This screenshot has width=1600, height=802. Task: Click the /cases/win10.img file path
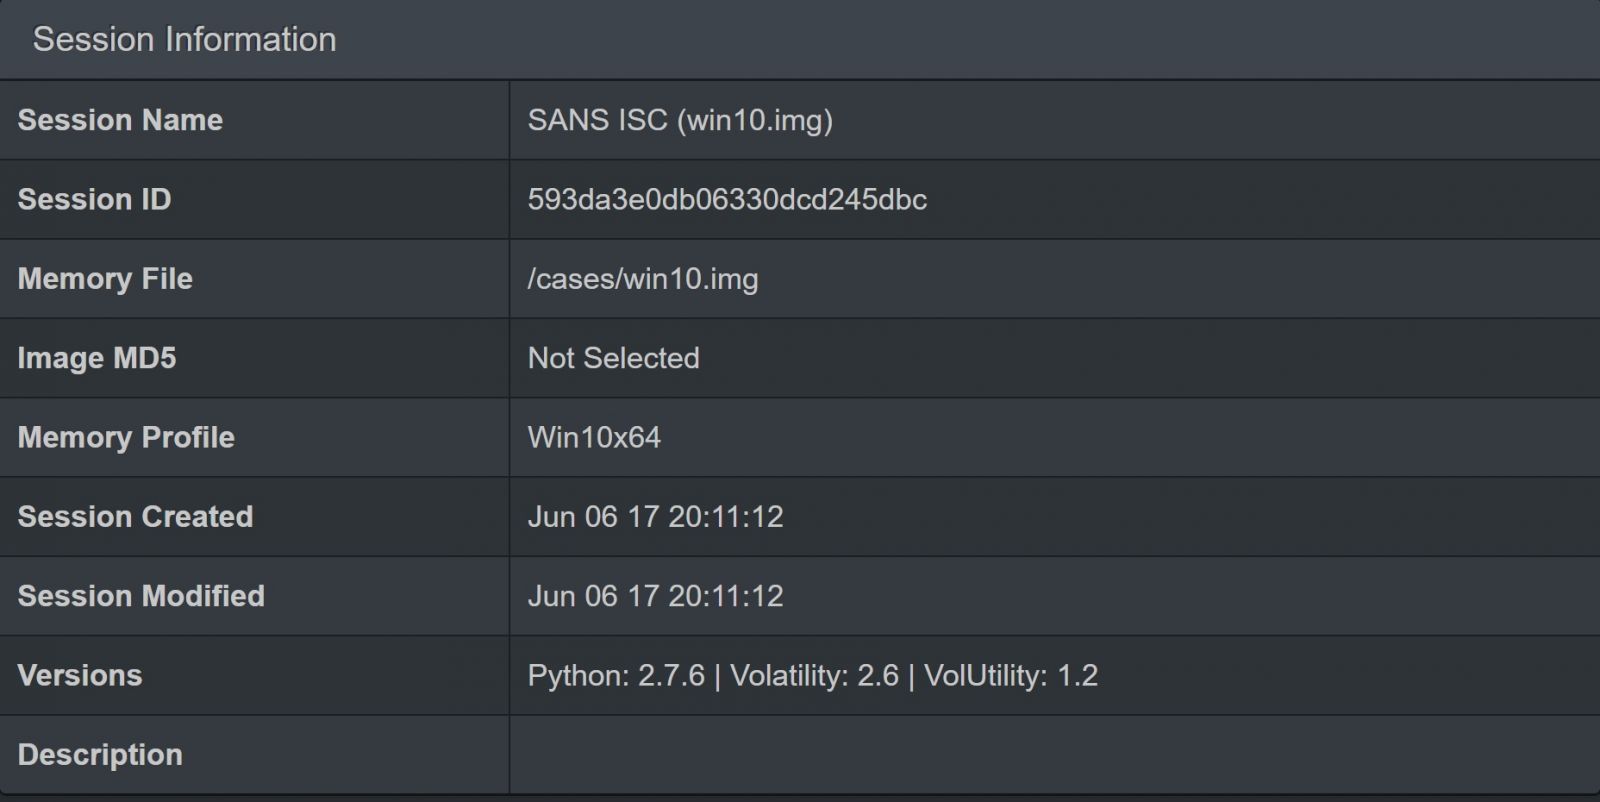click(643, 278)
